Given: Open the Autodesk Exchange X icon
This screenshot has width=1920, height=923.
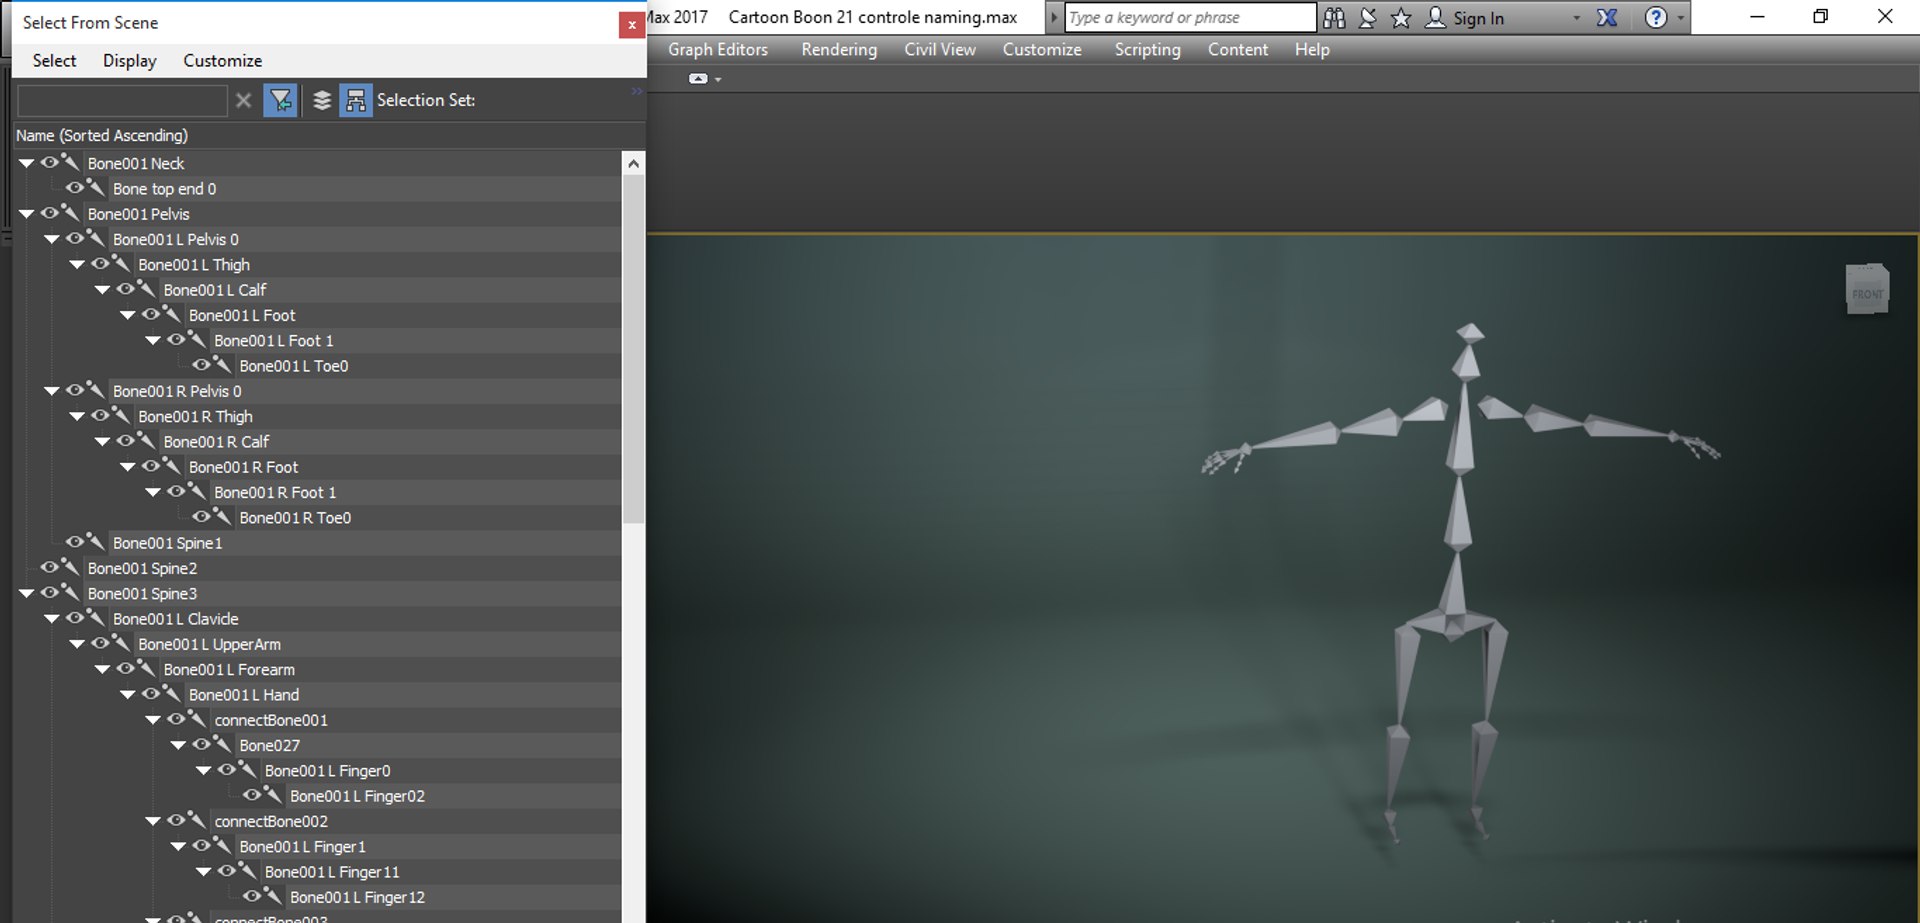Looking at the screenshot, I should point(1607,17).
